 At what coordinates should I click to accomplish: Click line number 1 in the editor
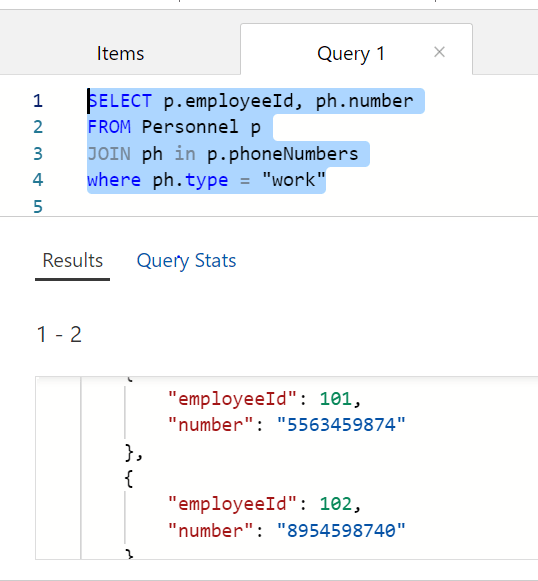38,101
